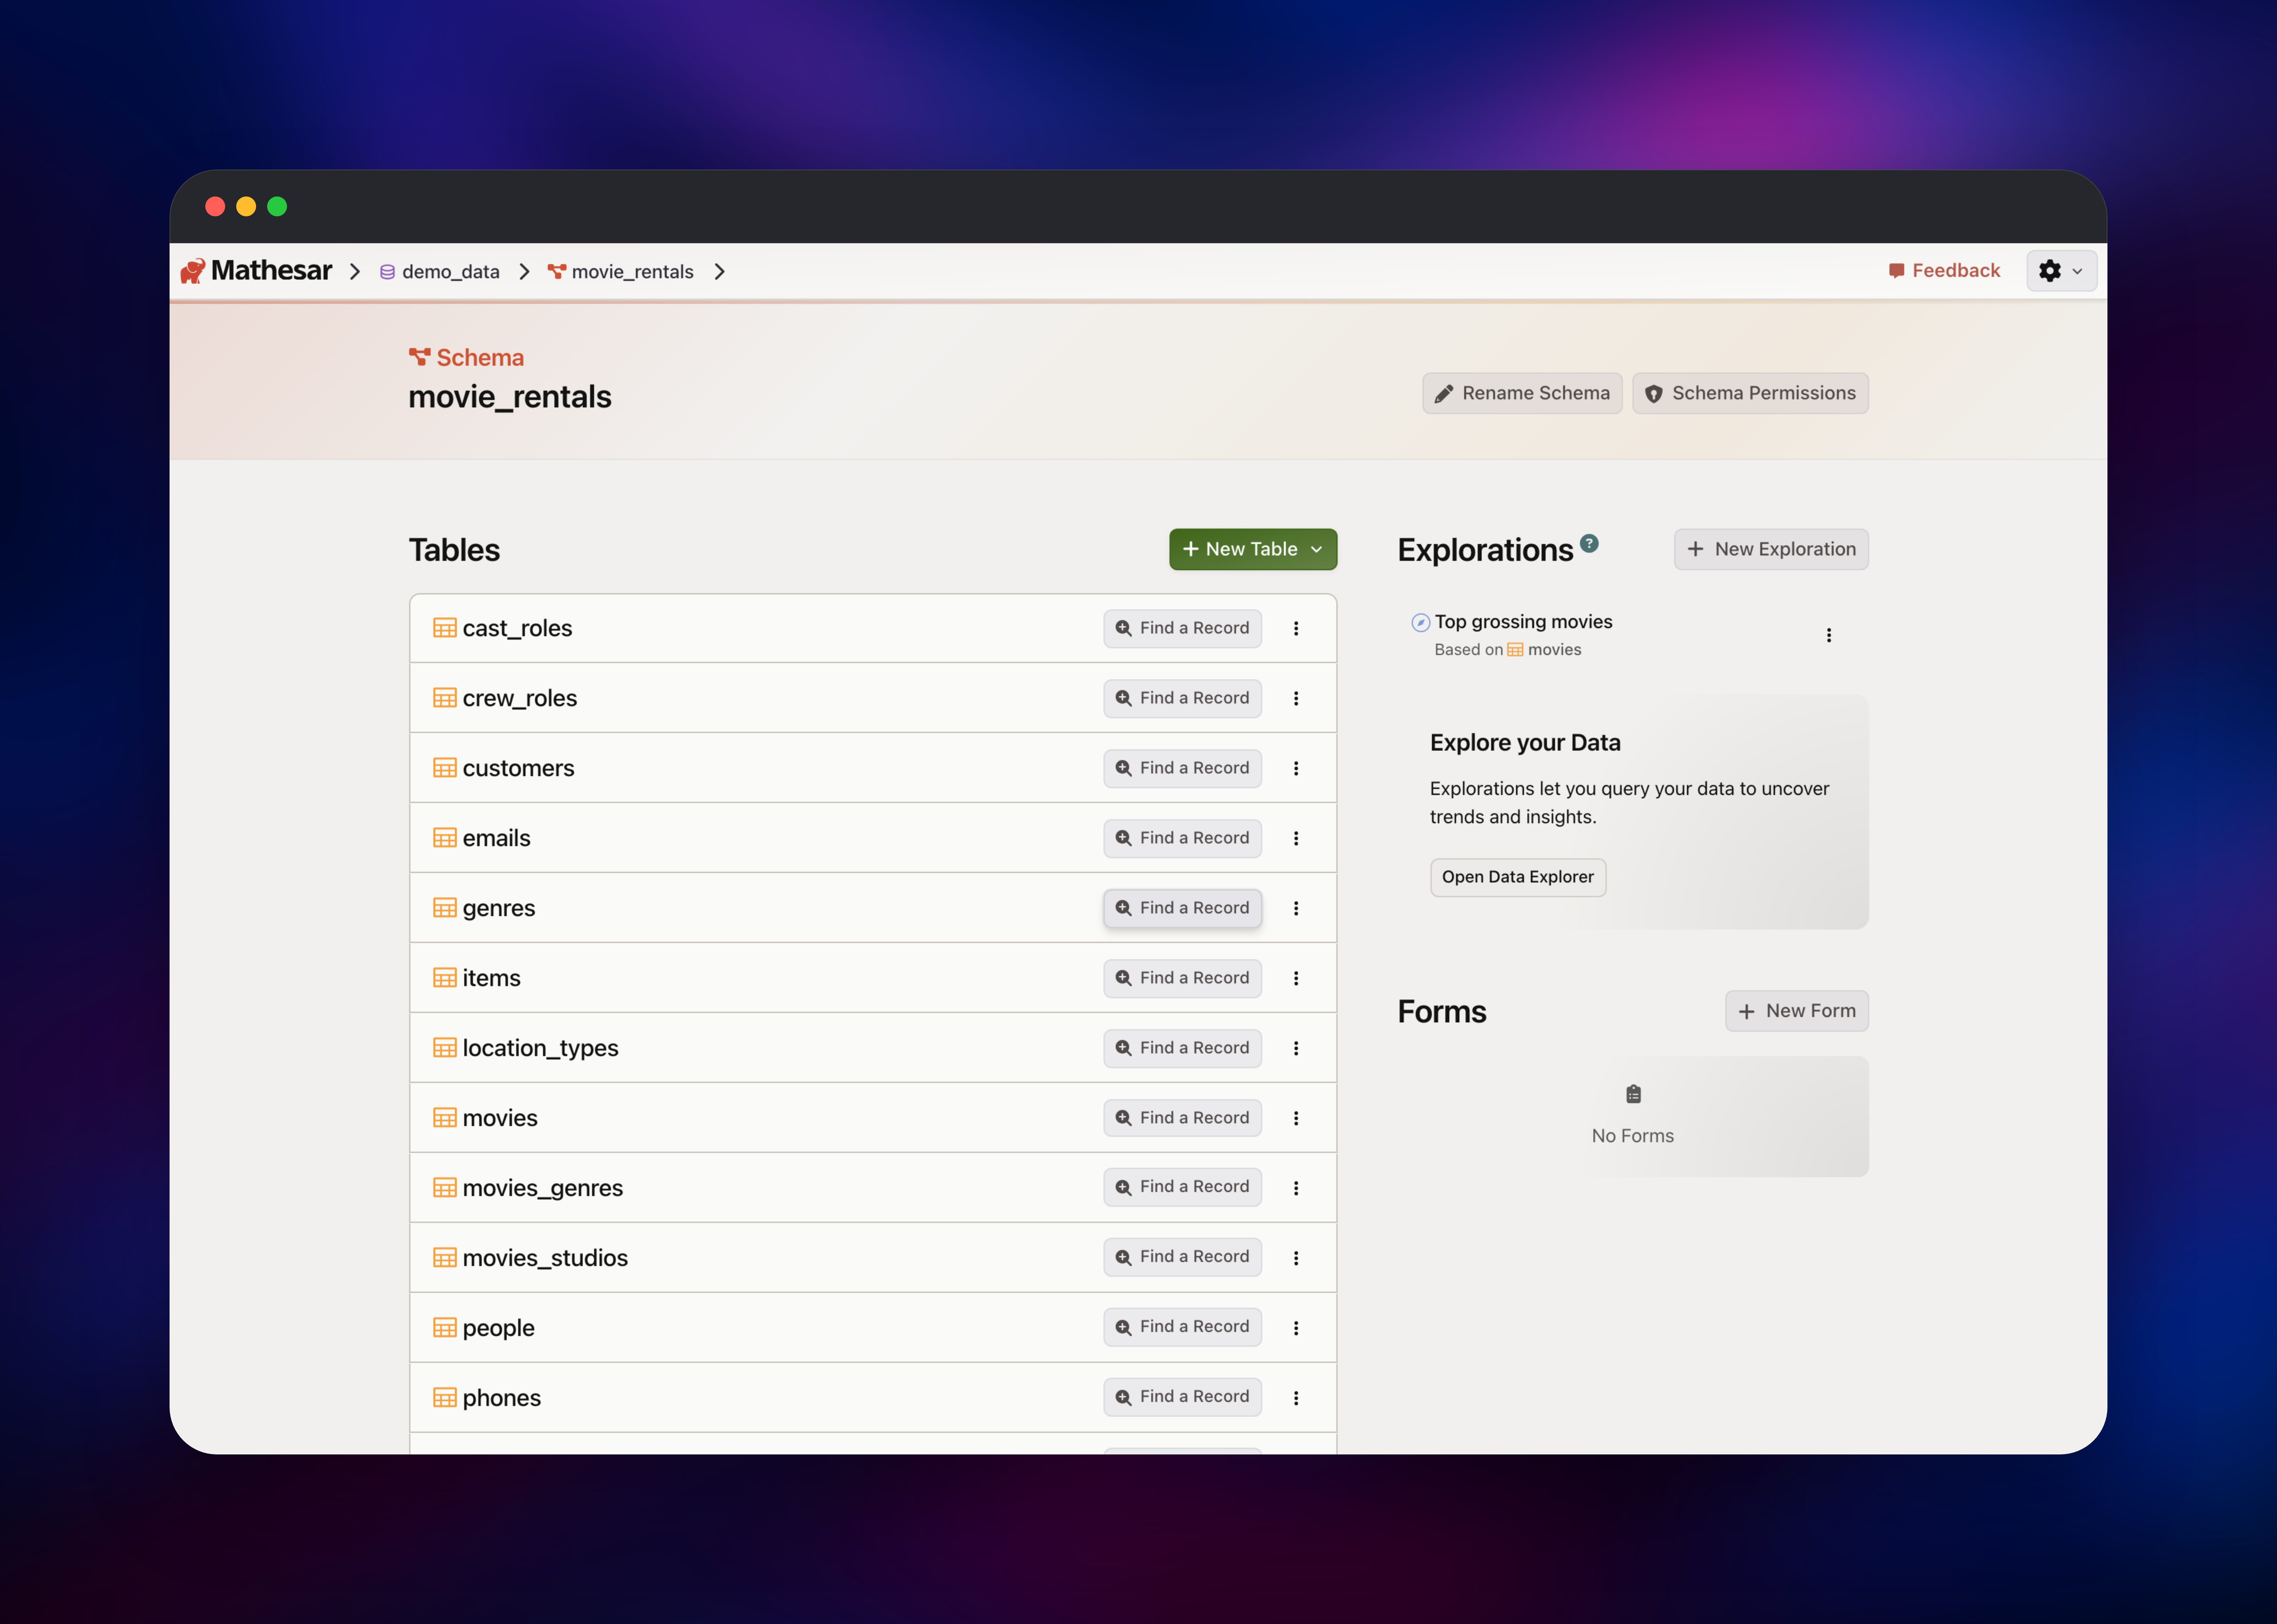Click Find a Record for movies

[x=1182, y=1118]
